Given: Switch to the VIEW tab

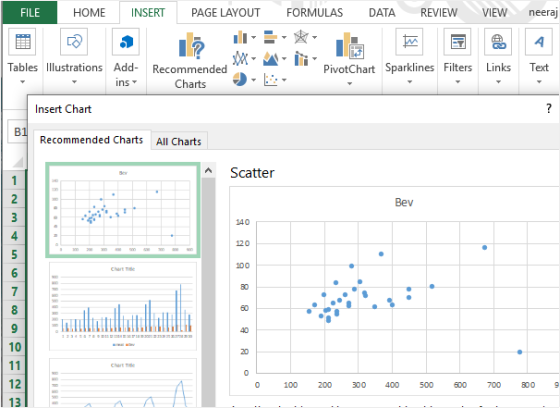Looking at the screenshot, I should click(495, 13).
